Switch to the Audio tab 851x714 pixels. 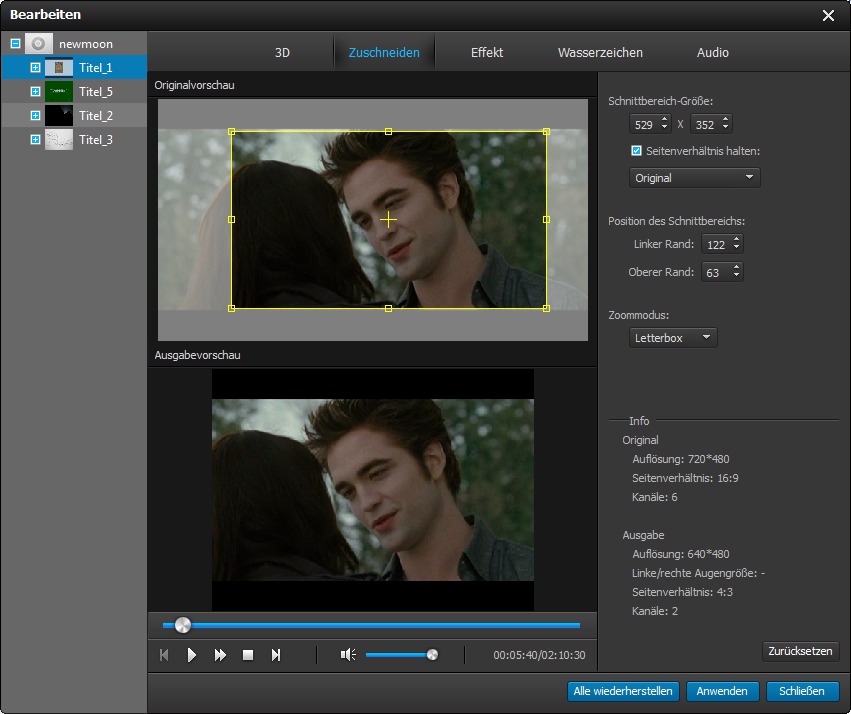[x=713, y=53]
